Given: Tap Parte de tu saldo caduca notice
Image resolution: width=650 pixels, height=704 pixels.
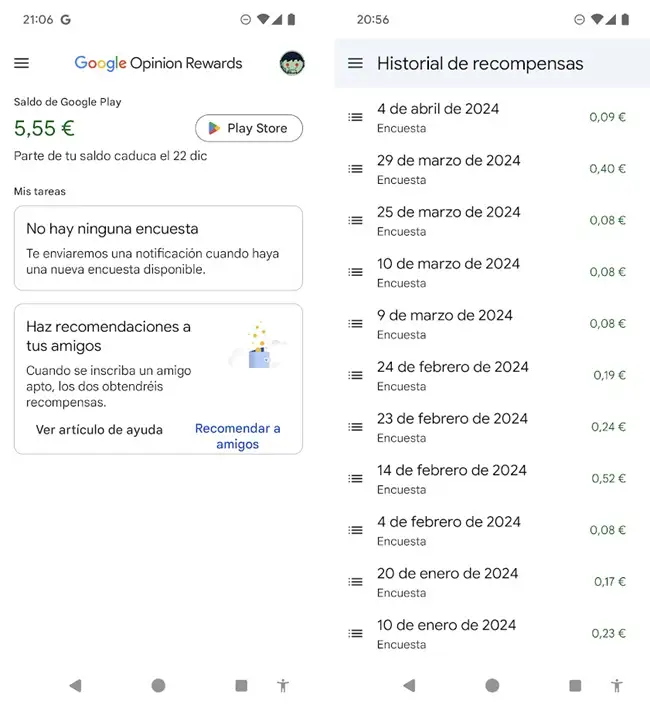Looking at the screenshot, I should [x=110, y=156].
